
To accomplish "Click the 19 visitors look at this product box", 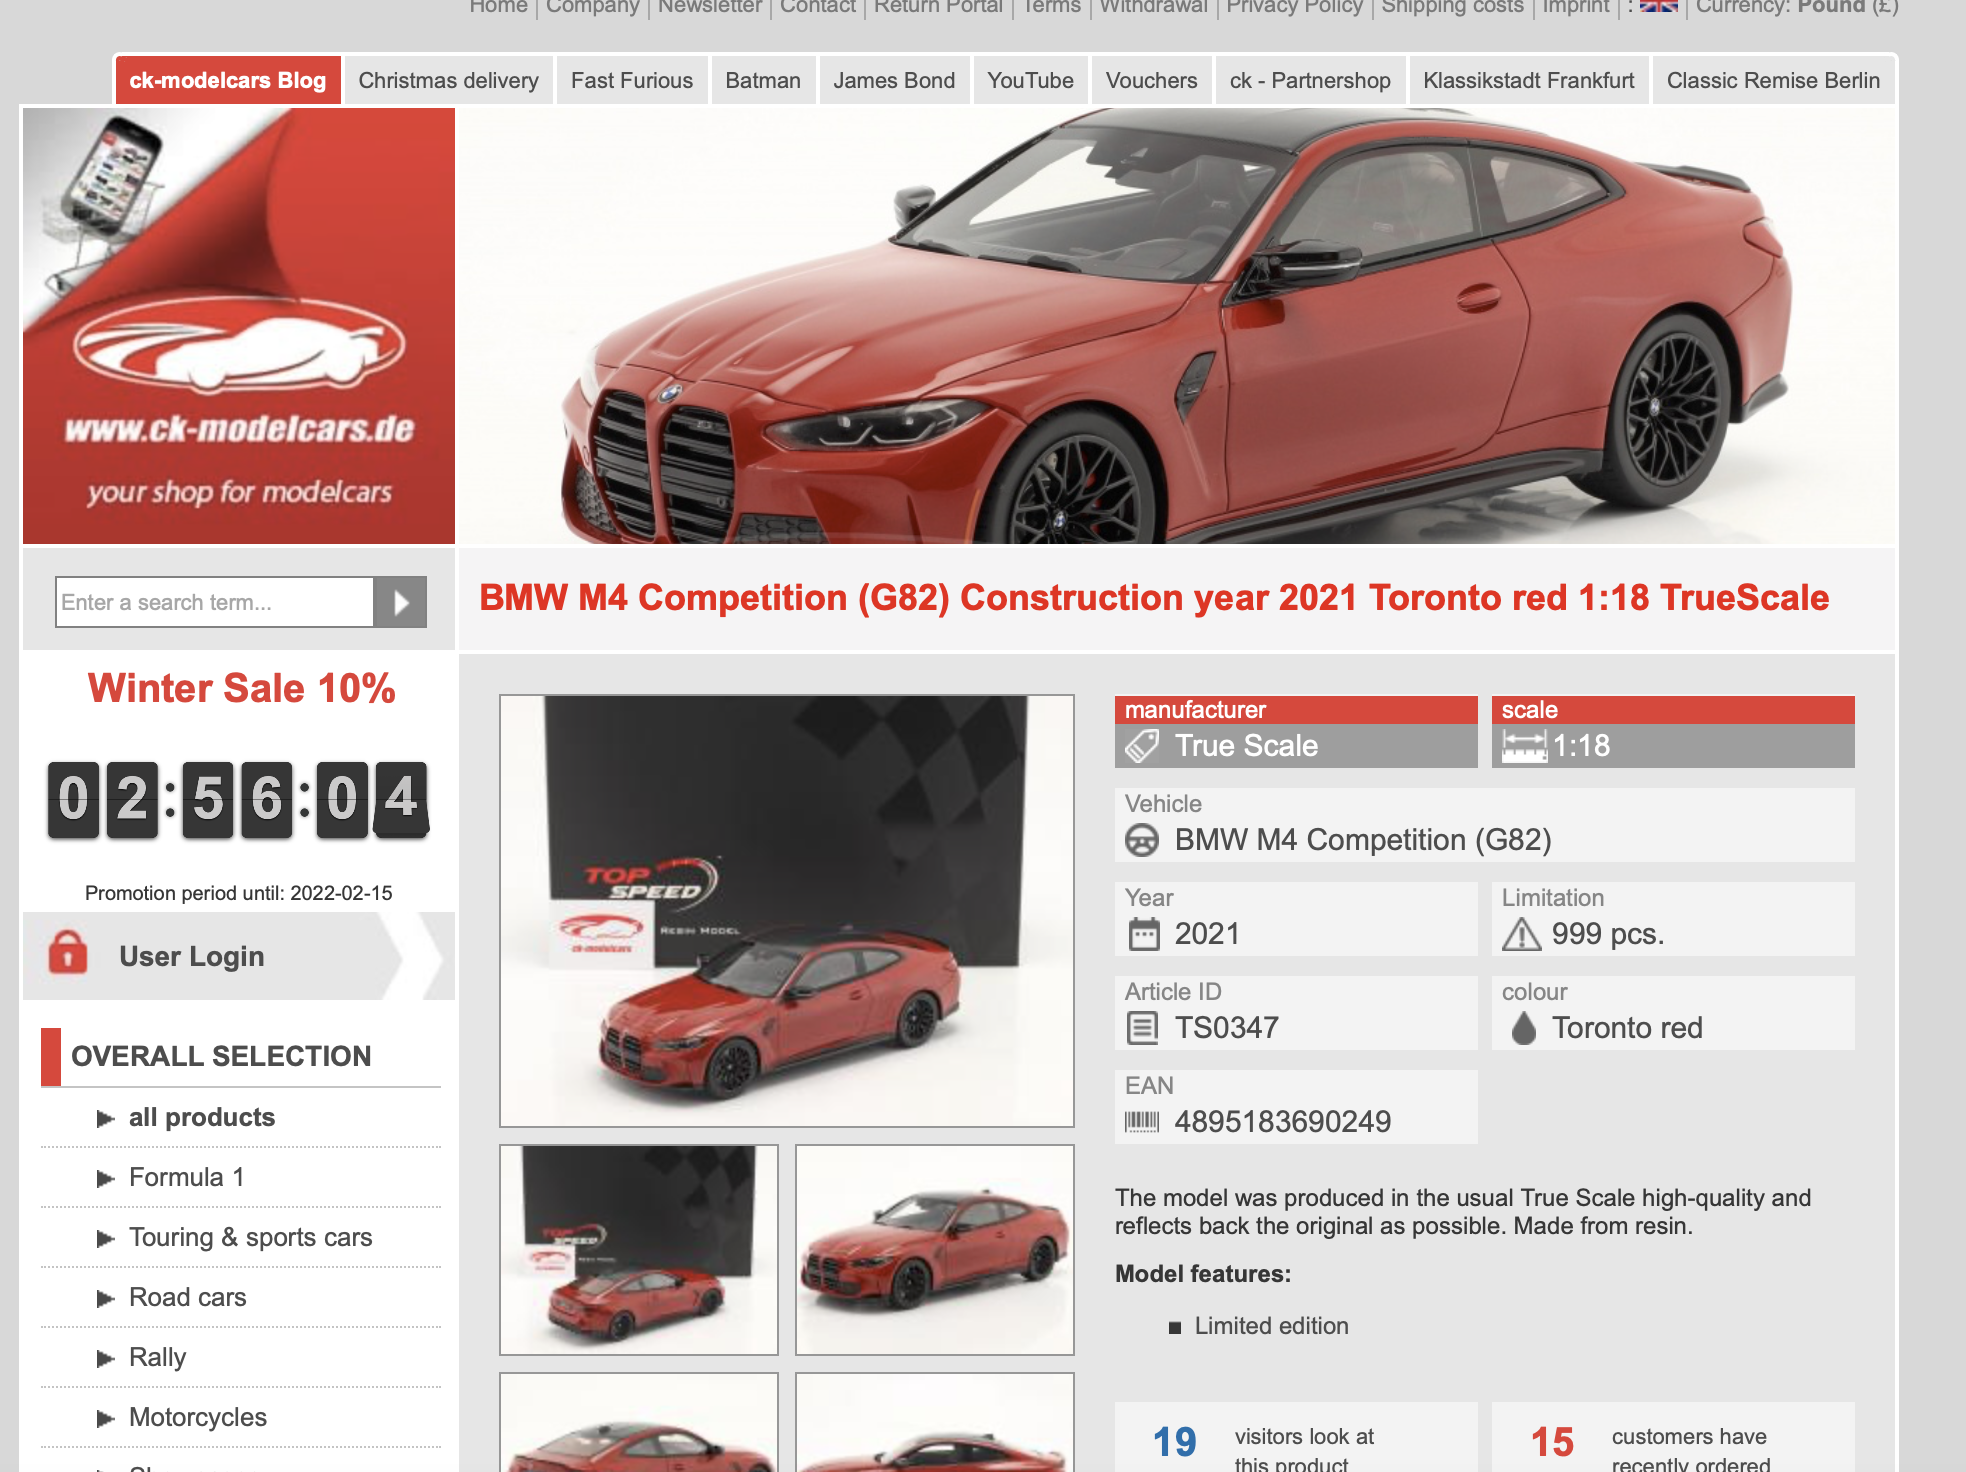I will (1296, 1437).
